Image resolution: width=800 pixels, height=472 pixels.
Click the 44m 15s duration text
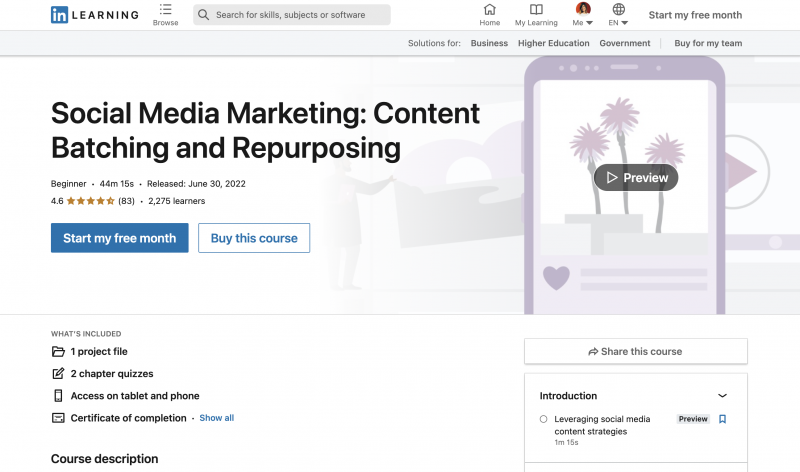tap(117, 184)
